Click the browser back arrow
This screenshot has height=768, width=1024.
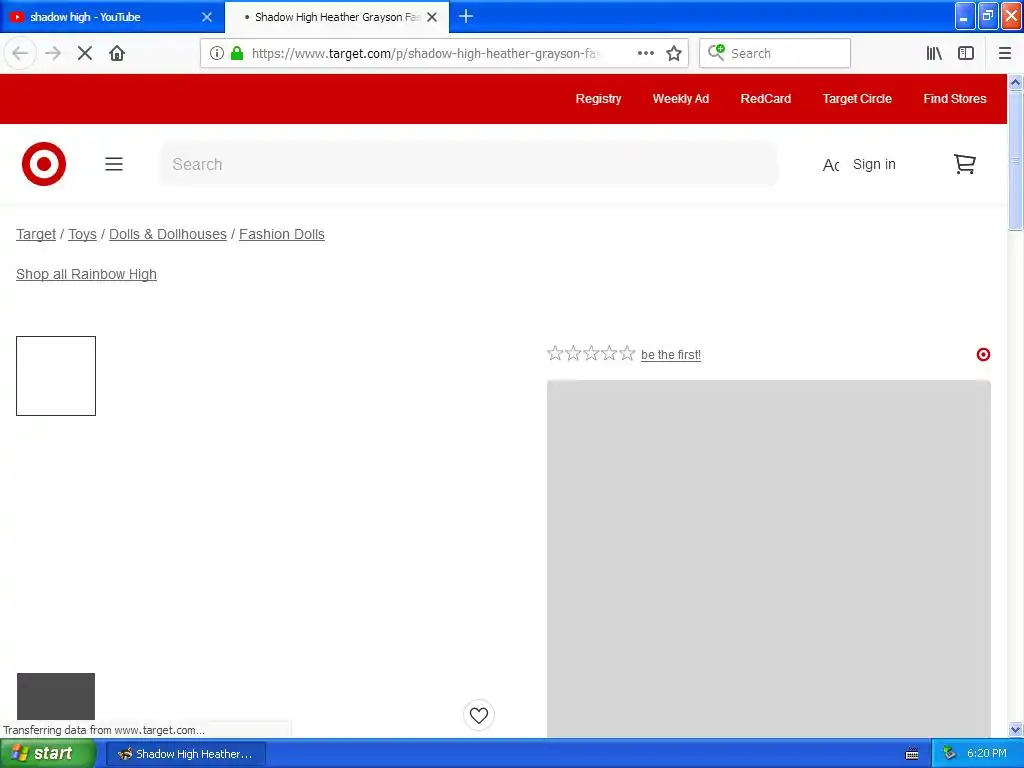[x=20, y=54]
